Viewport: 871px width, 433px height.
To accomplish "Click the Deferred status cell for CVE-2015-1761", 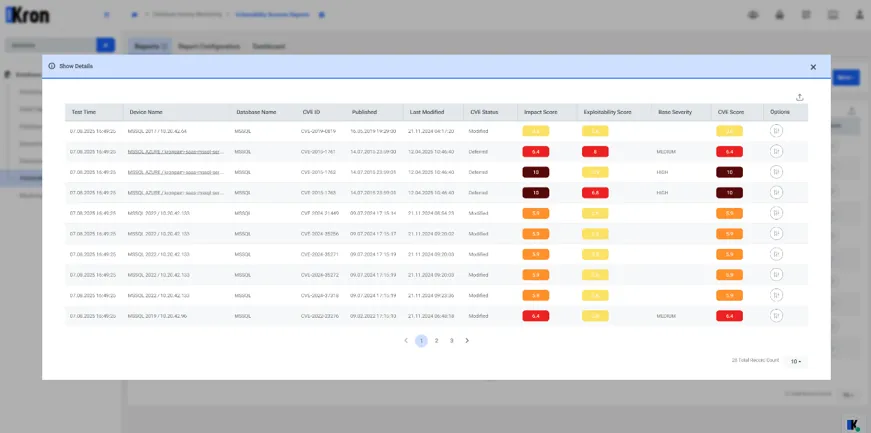I will 478,152.
